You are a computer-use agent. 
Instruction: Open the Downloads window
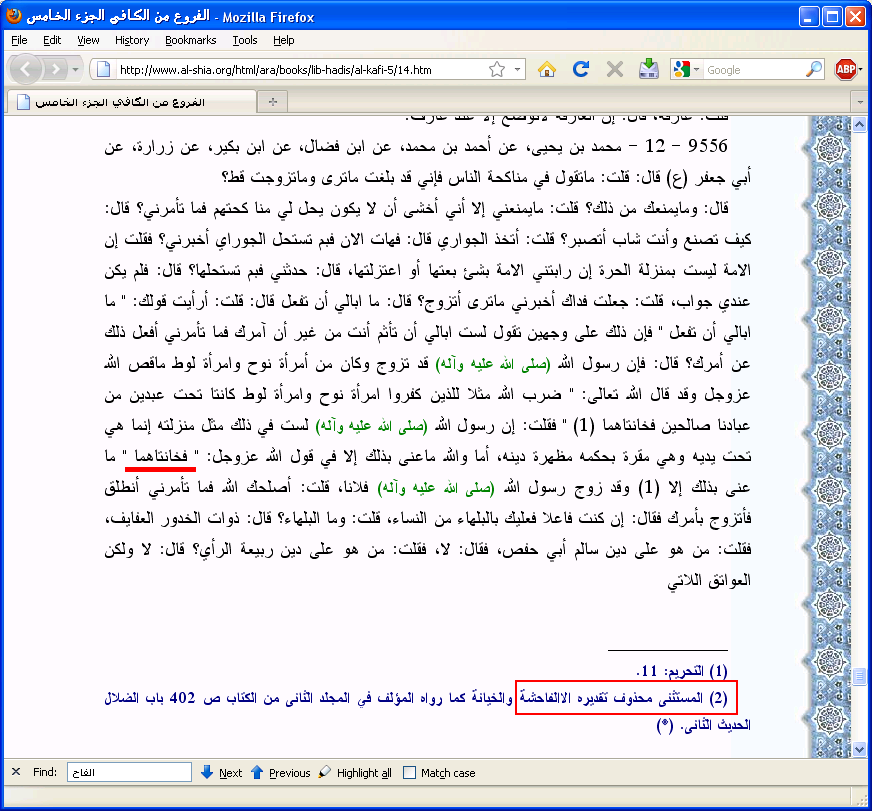(648, 70)
